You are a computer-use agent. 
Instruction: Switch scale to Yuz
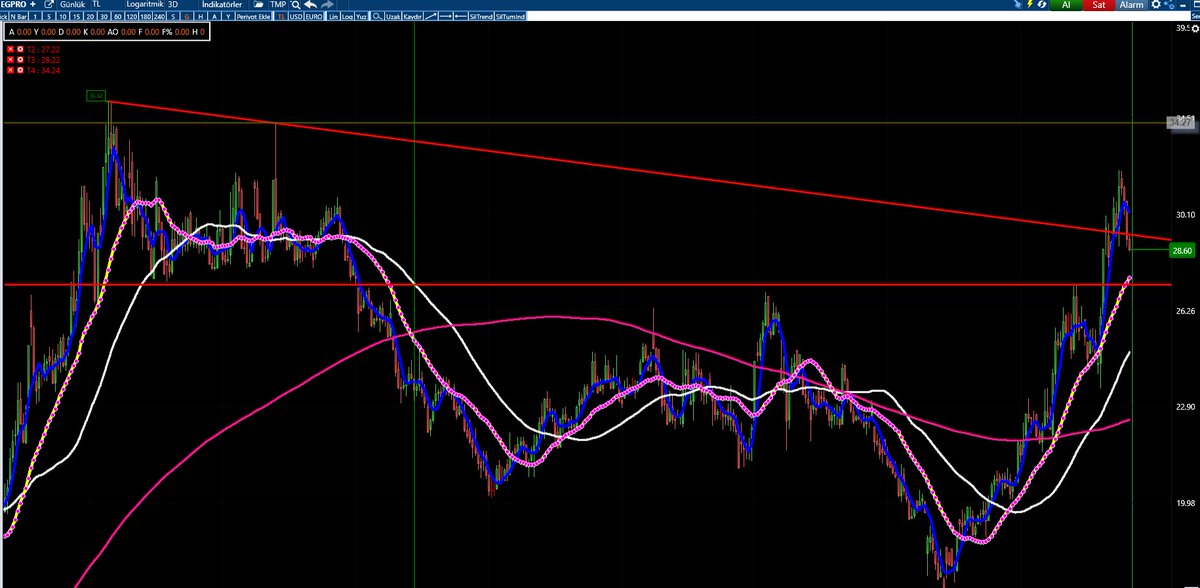[x=361, y=17]
